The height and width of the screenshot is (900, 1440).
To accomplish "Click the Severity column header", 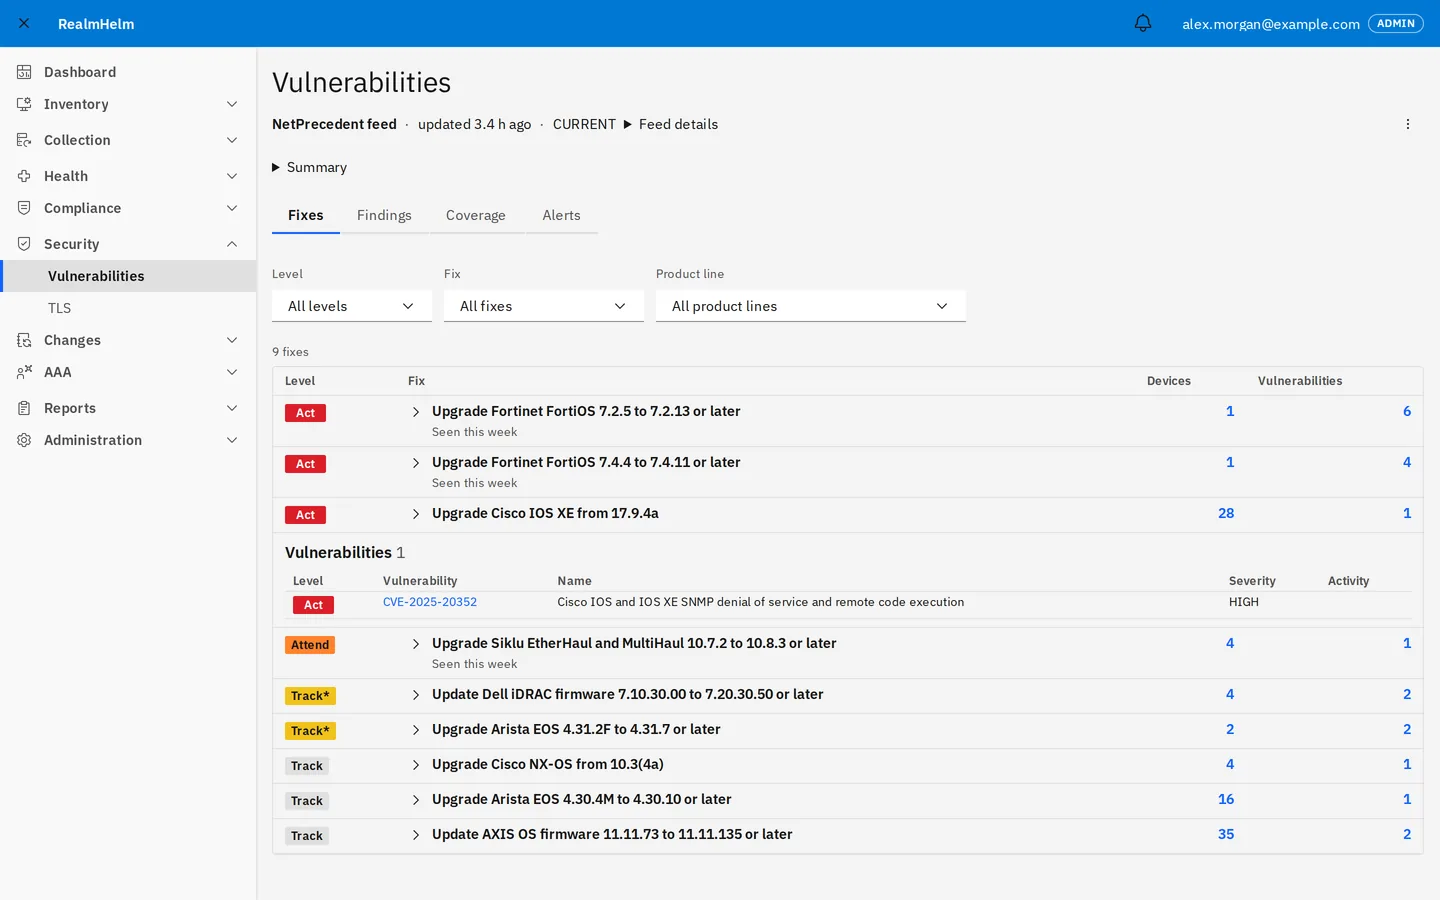I will tap(1252, 581).
